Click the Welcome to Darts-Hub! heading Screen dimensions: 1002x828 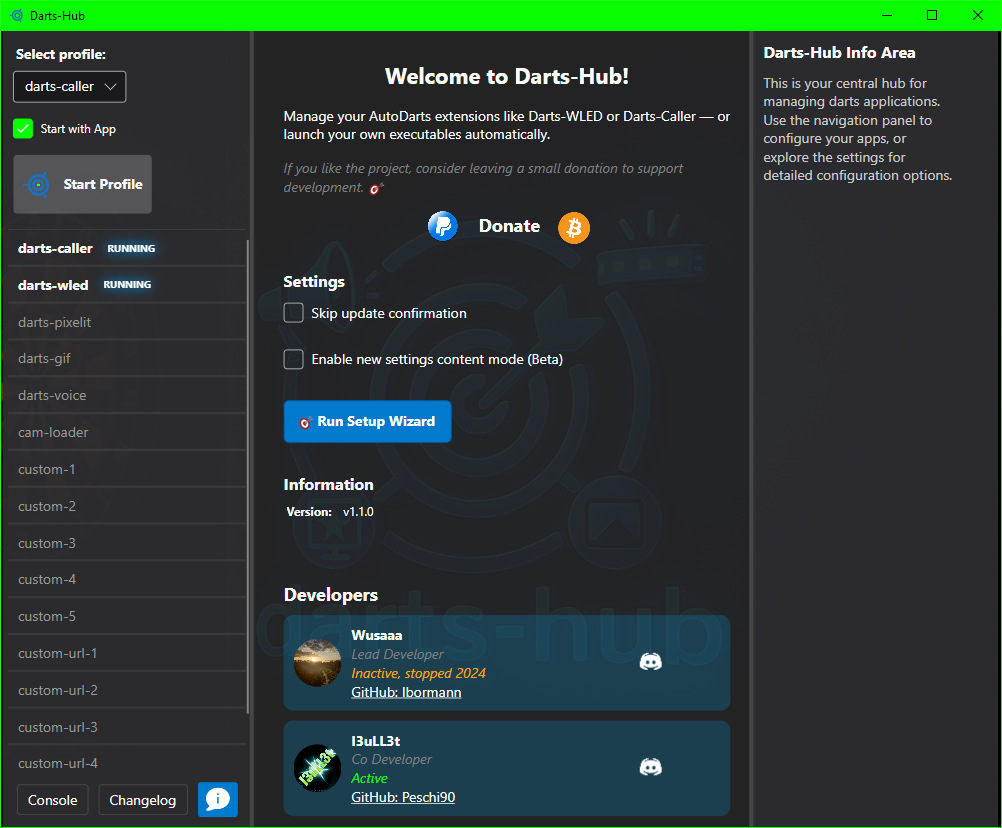(507, 77)
